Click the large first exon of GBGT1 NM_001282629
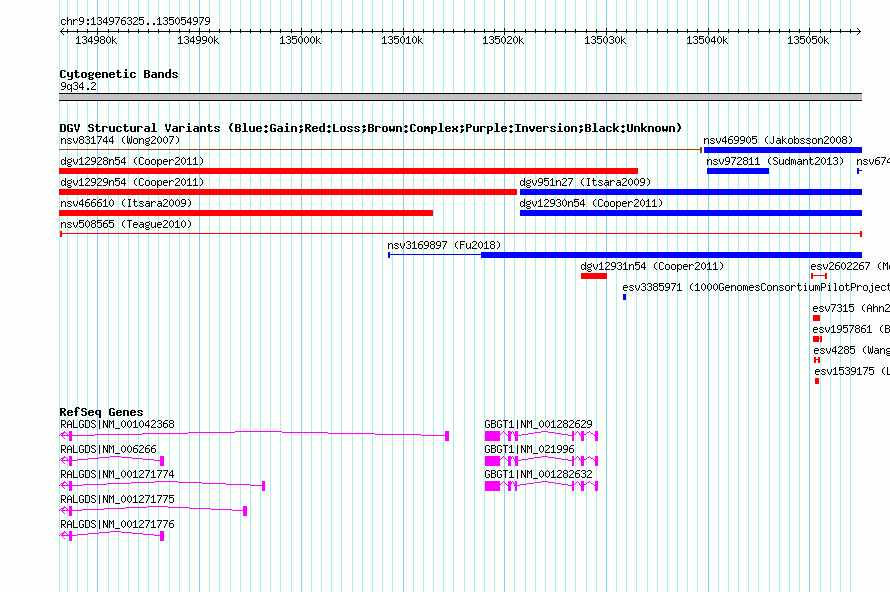 (493, 435)
